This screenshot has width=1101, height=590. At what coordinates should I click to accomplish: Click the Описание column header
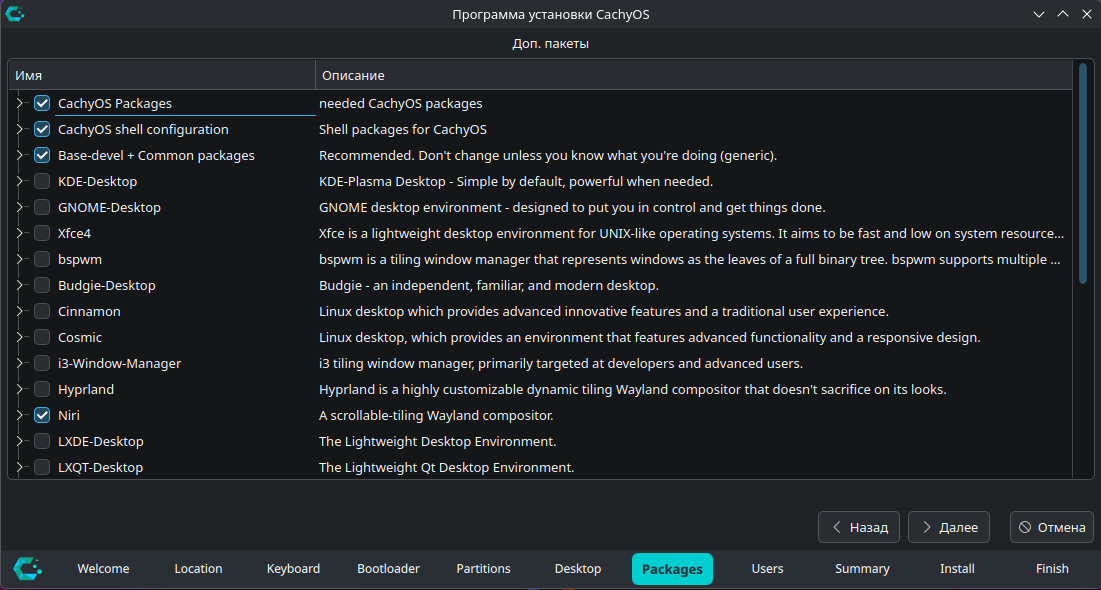[694, 75]
